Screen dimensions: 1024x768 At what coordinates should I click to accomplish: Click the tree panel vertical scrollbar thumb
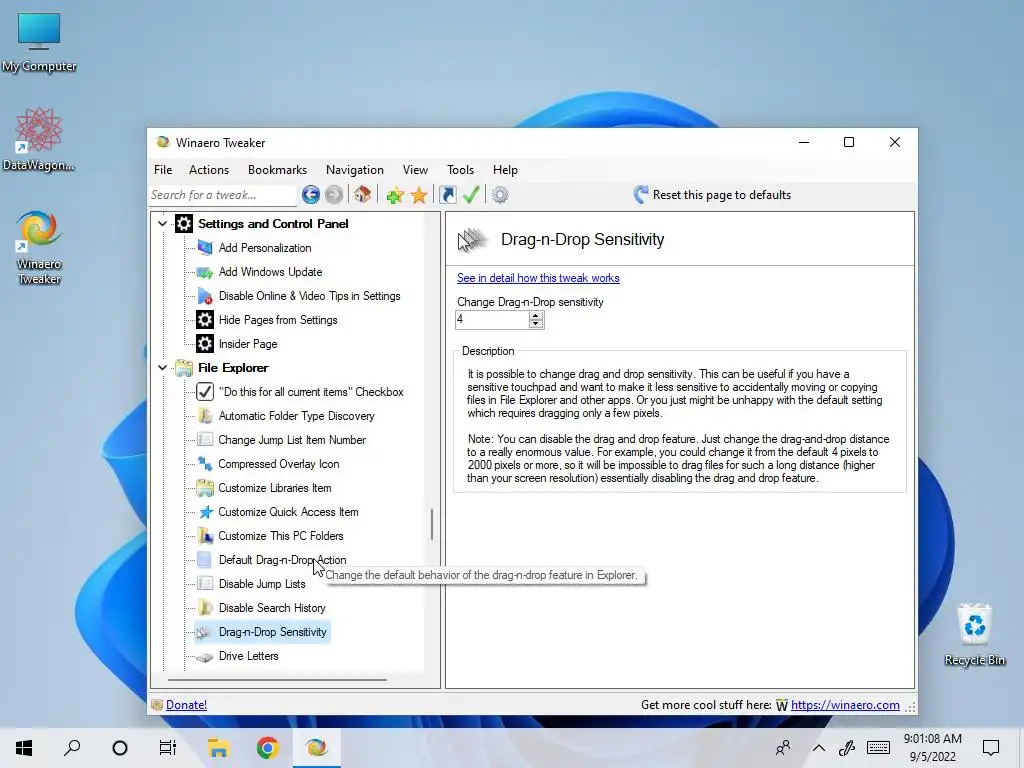[x=432, y=524]
